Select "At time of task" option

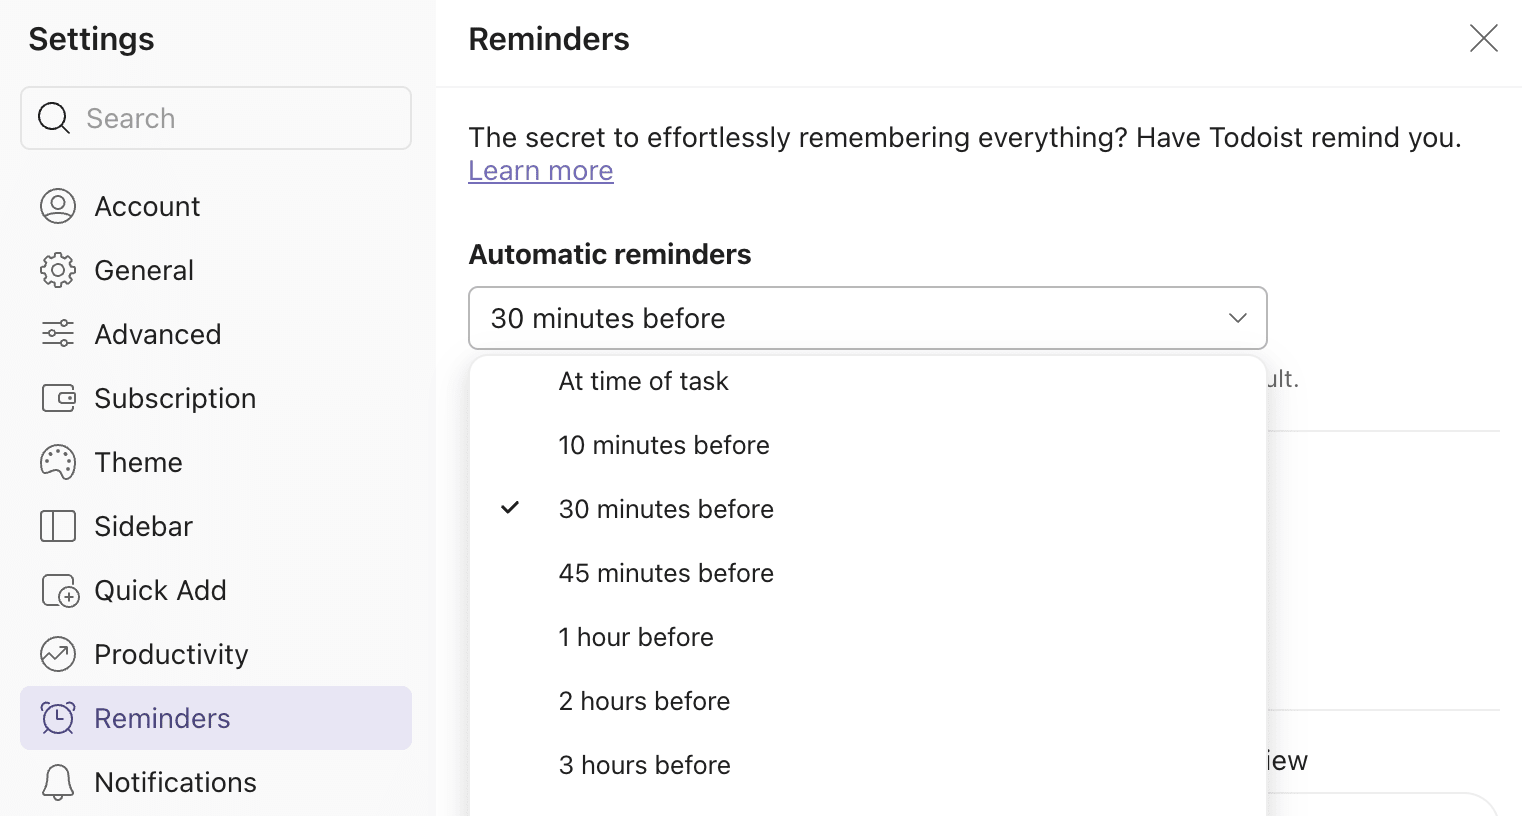point(644,381)
